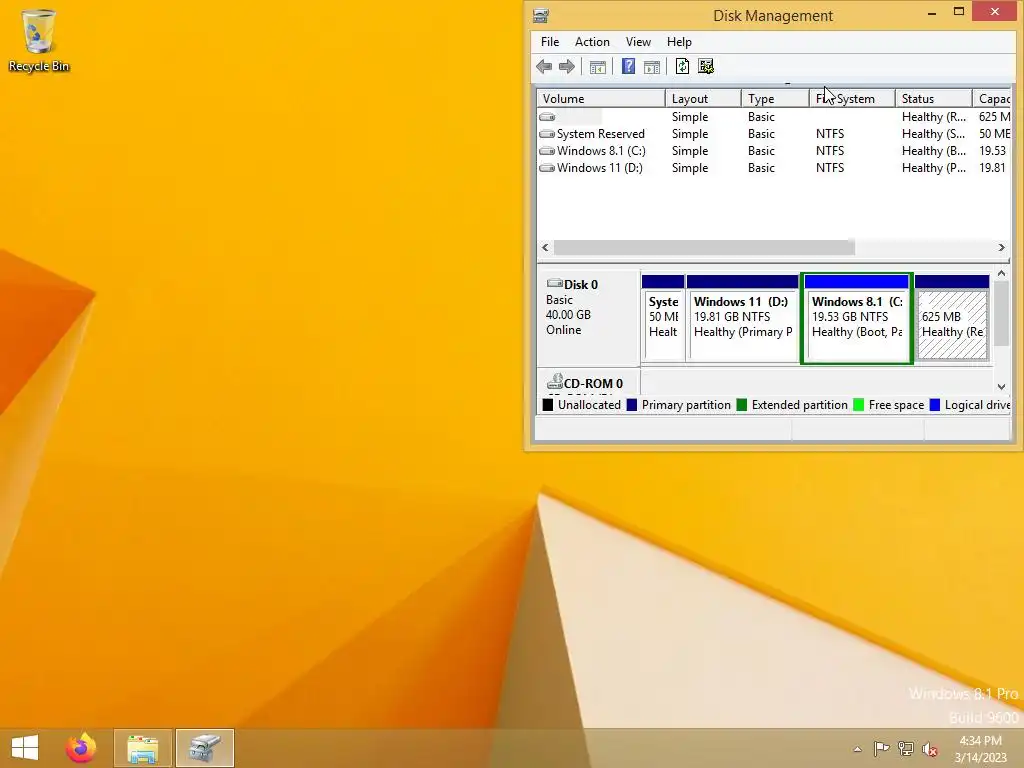Click the Logical drive legend swatch
1024x768 pixels.
click(x=935, y=405)
